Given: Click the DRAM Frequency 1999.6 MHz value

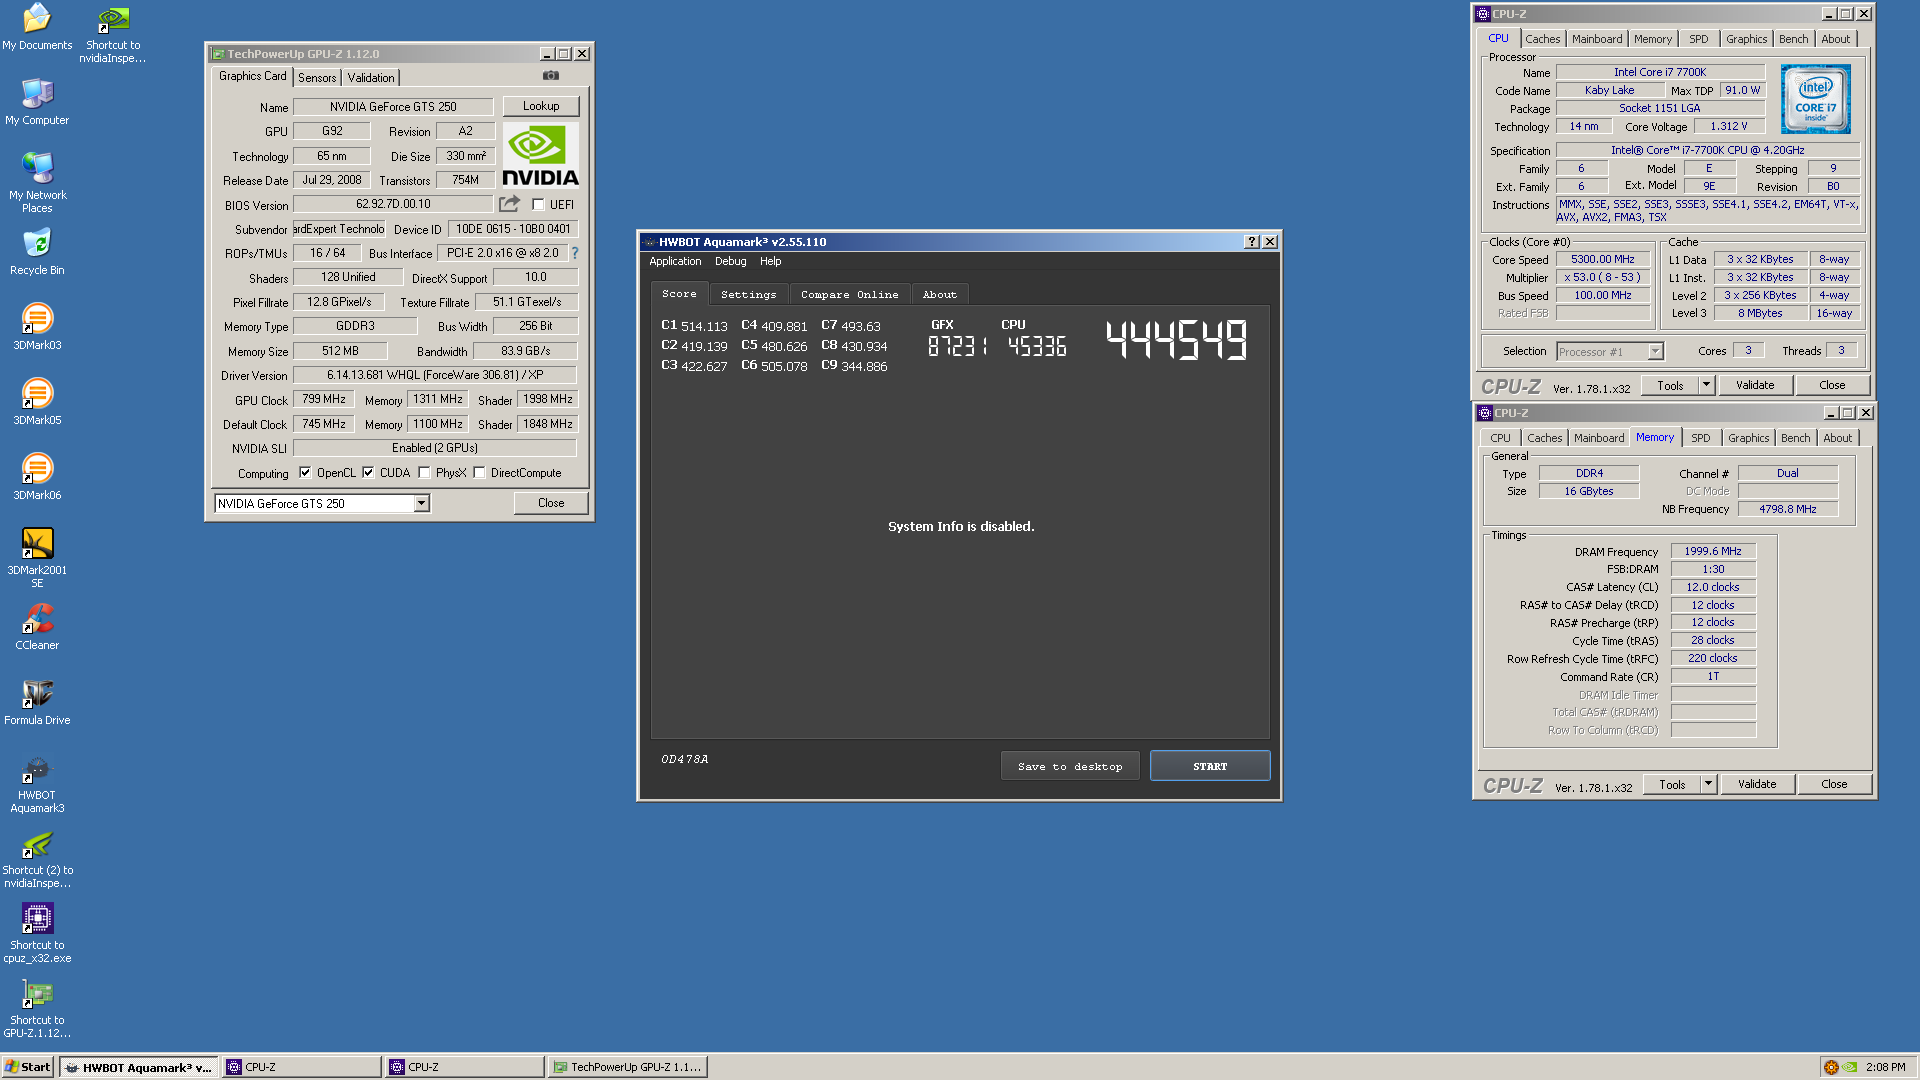Looking at the screenshot, I should tap(1712, 551).
